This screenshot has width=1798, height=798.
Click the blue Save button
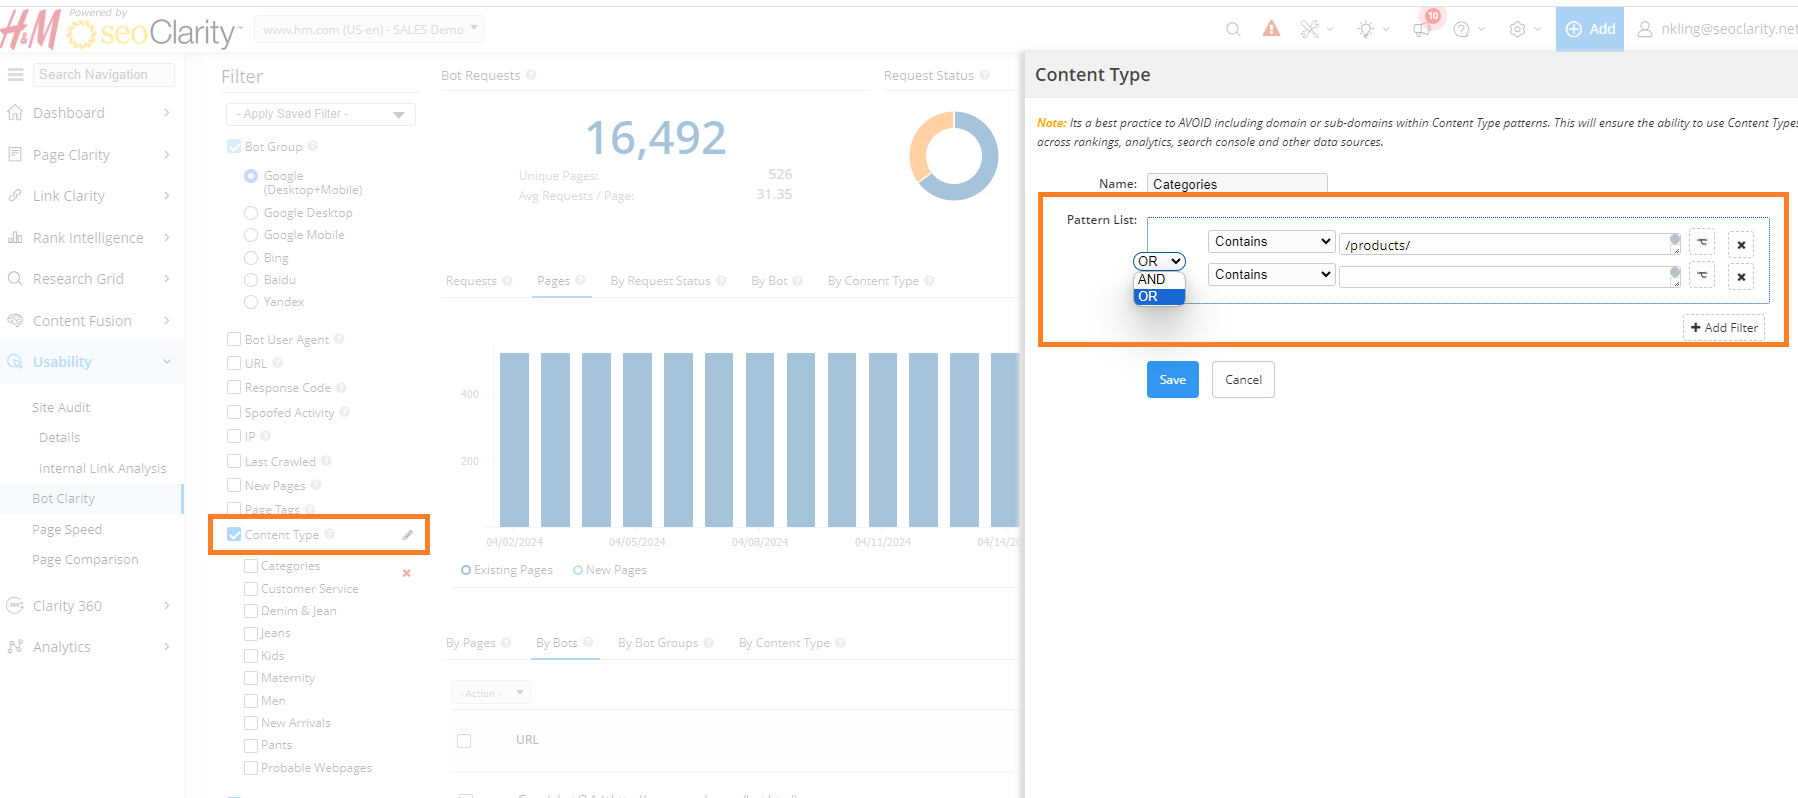pyautogui.click(x=1172, y=380)
